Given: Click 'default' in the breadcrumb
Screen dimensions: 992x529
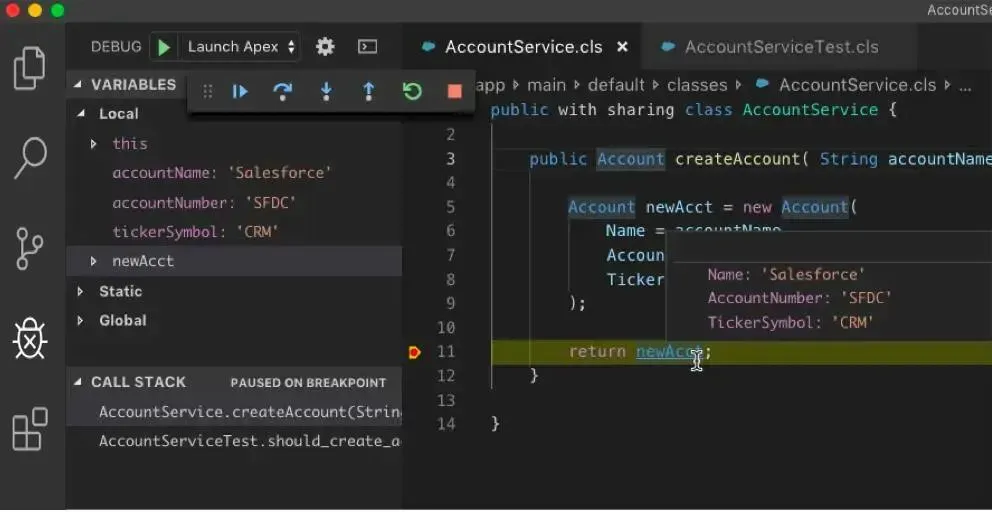Looking at the screenshot, I should (x=616, y=85).
